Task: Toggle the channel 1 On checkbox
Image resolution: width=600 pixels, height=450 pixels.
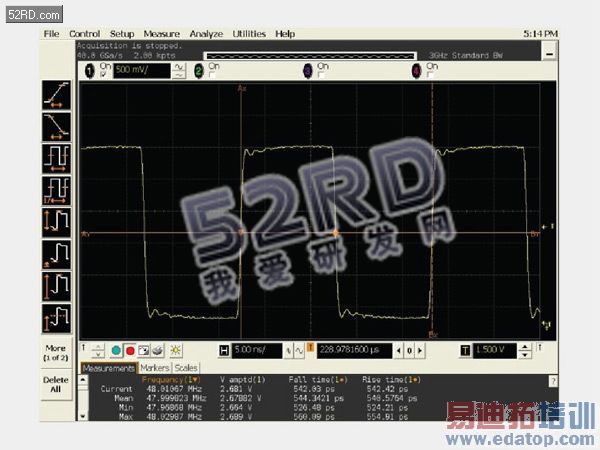Action: [x=103, y=74]
